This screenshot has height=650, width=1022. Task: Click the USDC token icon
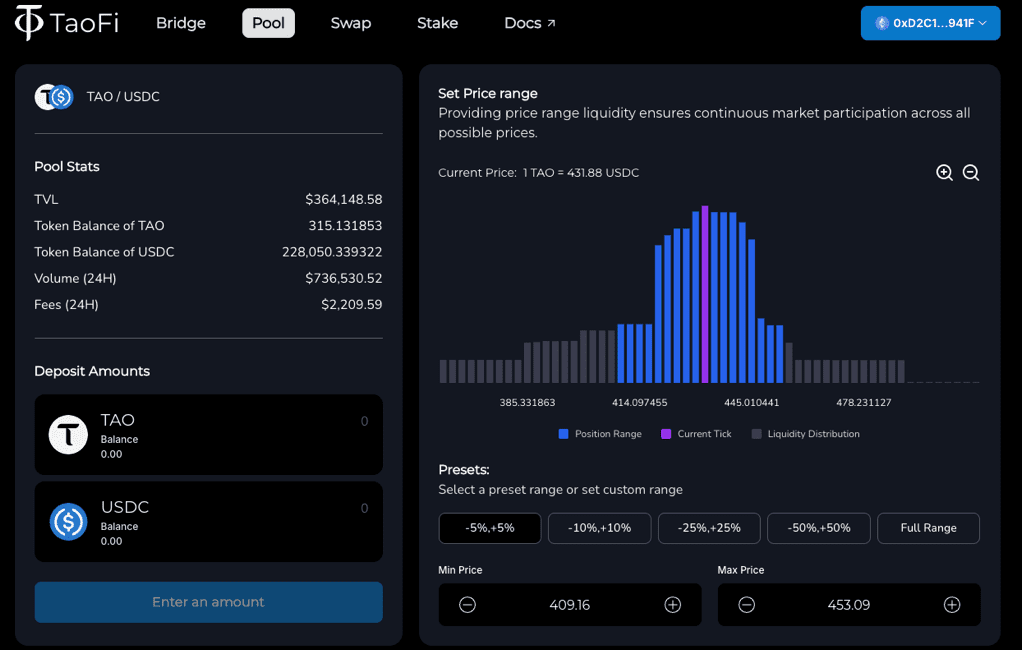coord(68,522)
